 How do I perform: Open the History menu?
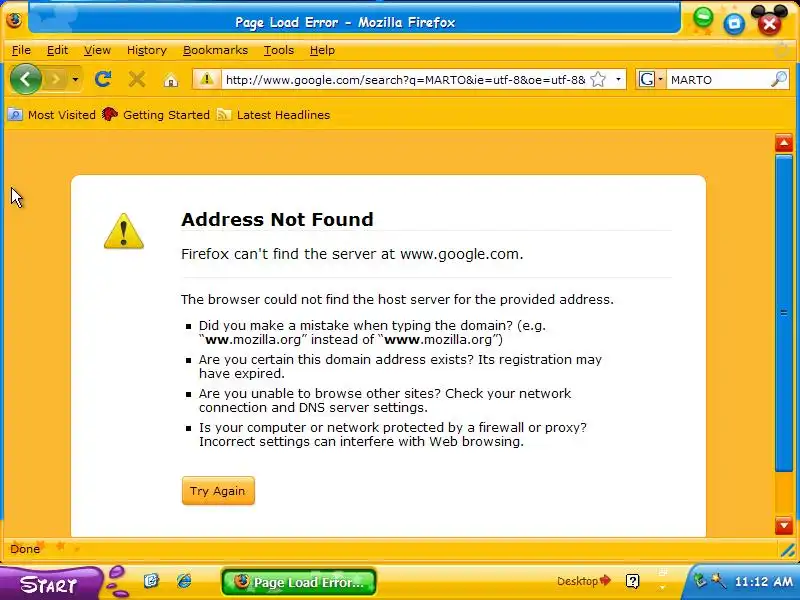tap(147, 50)
